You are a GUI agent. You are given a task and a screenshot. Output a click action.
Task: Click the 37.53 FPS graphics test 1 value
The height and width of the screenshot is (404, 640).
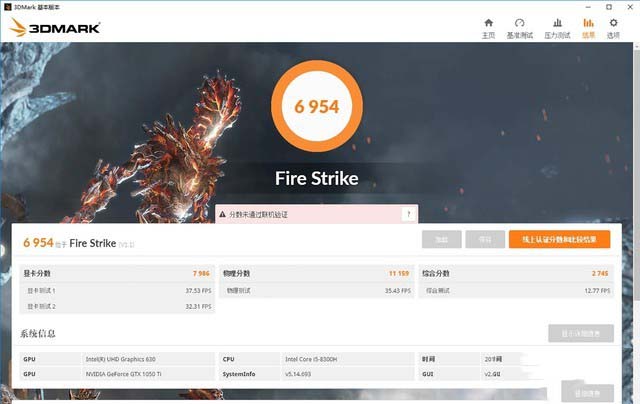[x=198, y=291]
